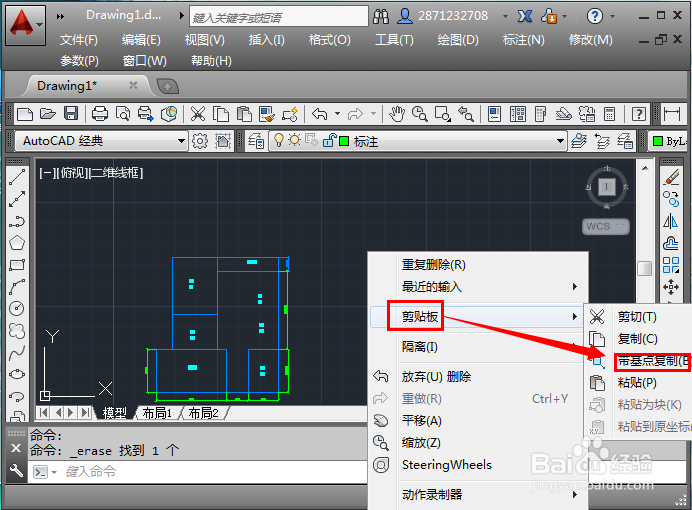Image resolution: width=692 pixels, height=510 pixels.
Task: Expand the Help dropdown arrow in title bar
Action: pos(612,16)
